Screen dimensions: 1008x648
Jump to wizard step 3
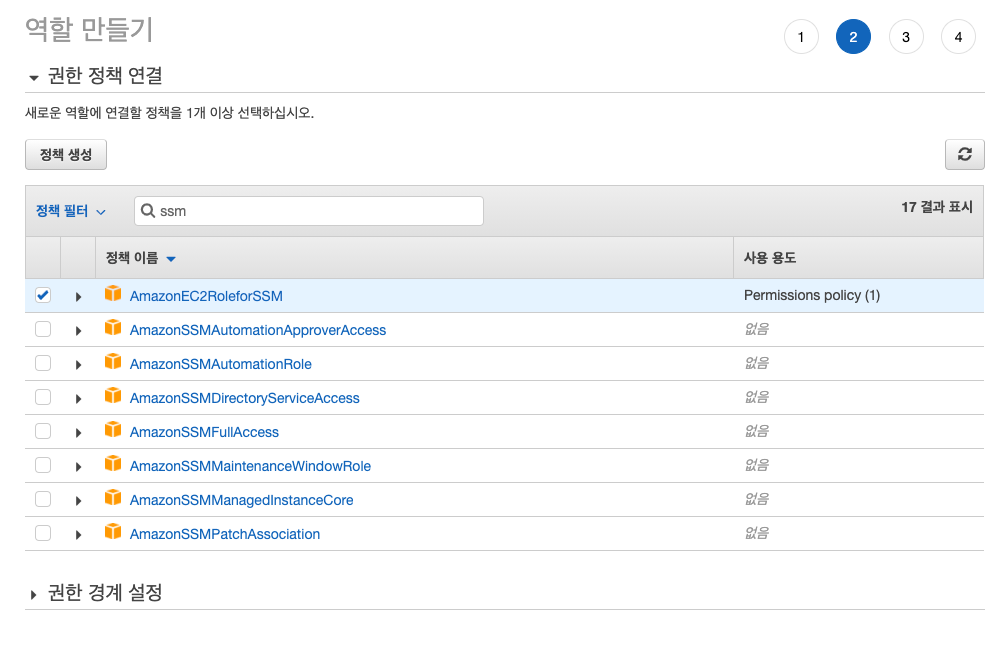click(906, 37)
